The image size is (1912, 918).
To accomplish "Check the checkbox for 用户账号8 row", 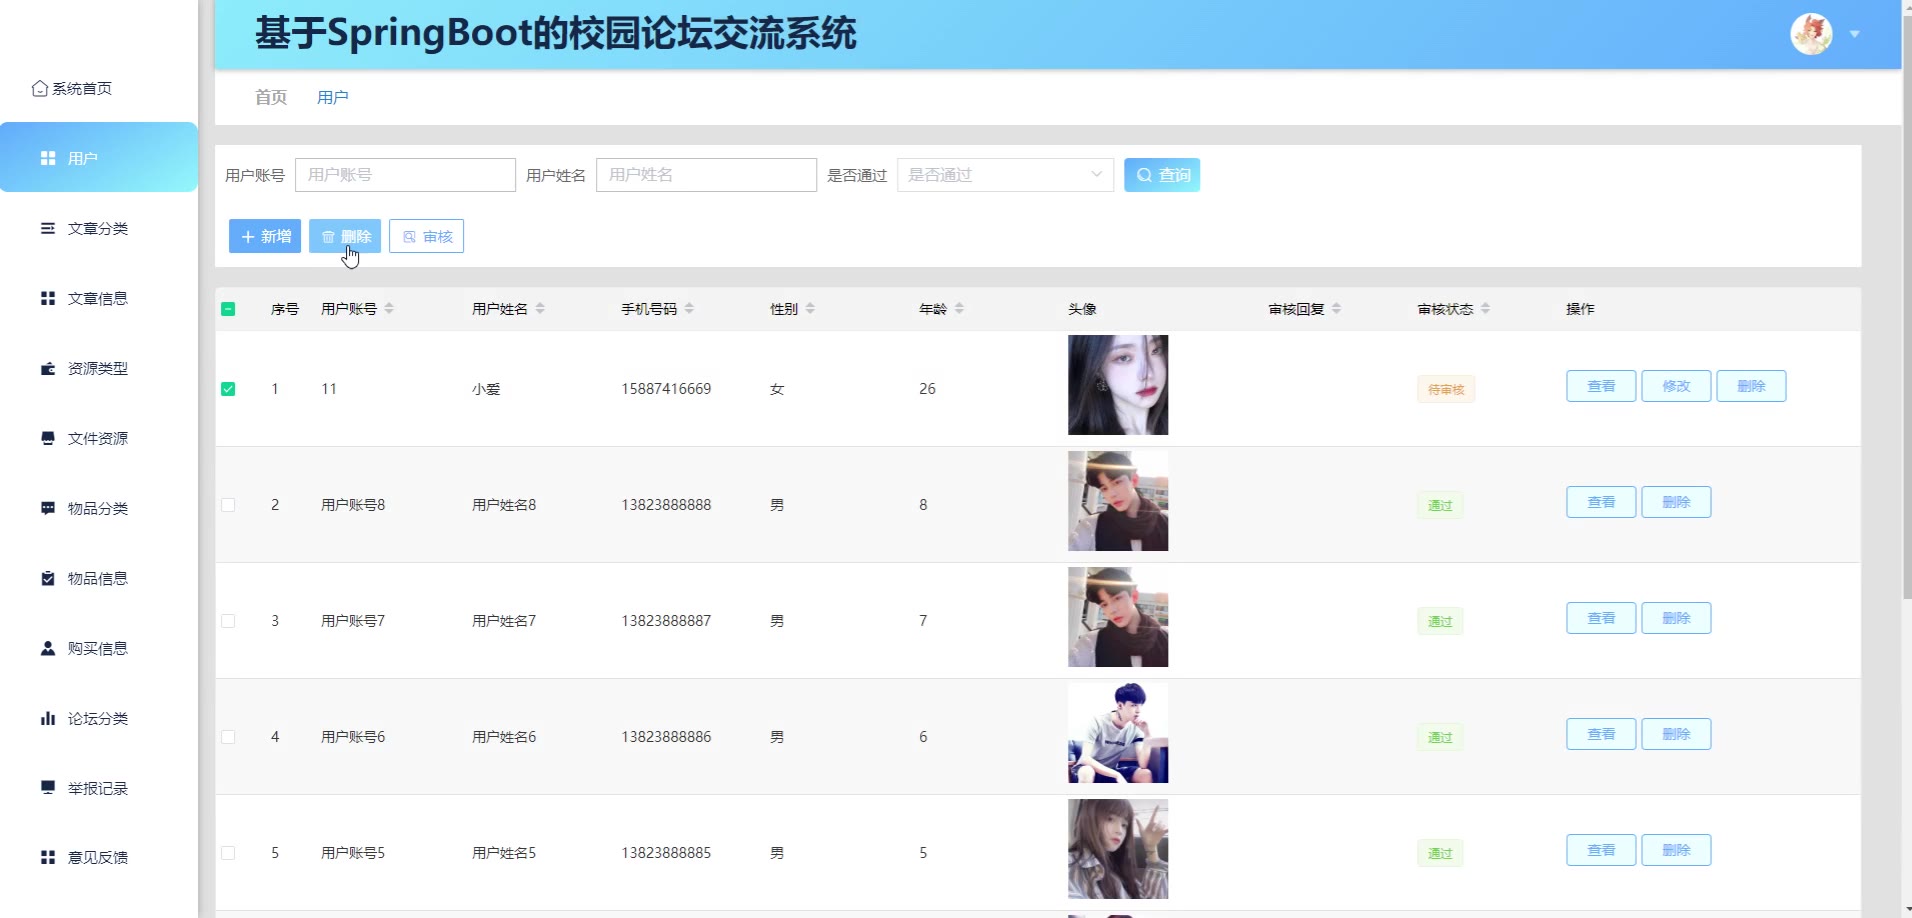I will point(228,505).
